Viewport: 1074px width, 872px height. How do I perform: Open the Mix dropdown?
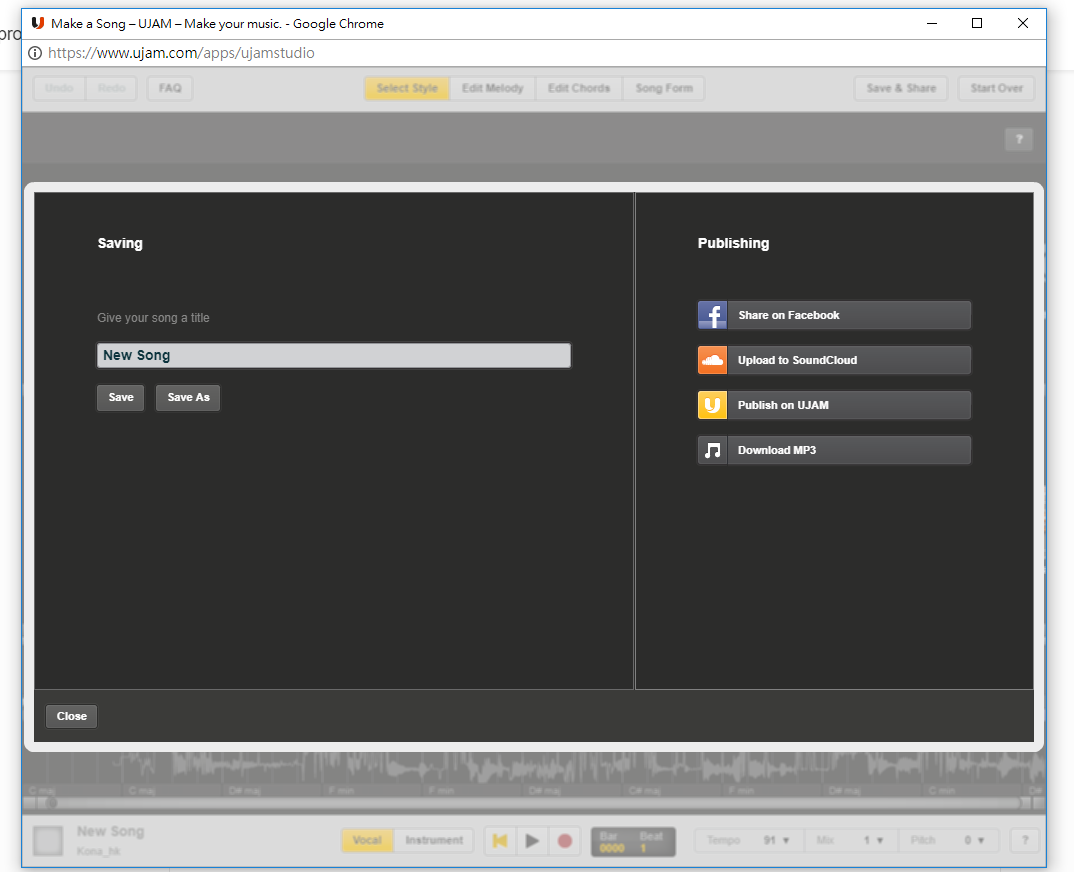849,840
